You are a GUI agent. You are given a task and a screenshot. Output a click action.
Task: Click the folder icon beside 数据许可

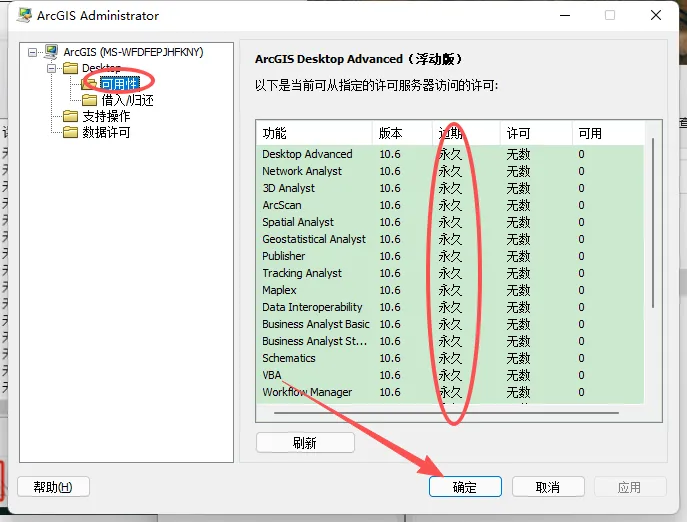click(x=70, y=132)
